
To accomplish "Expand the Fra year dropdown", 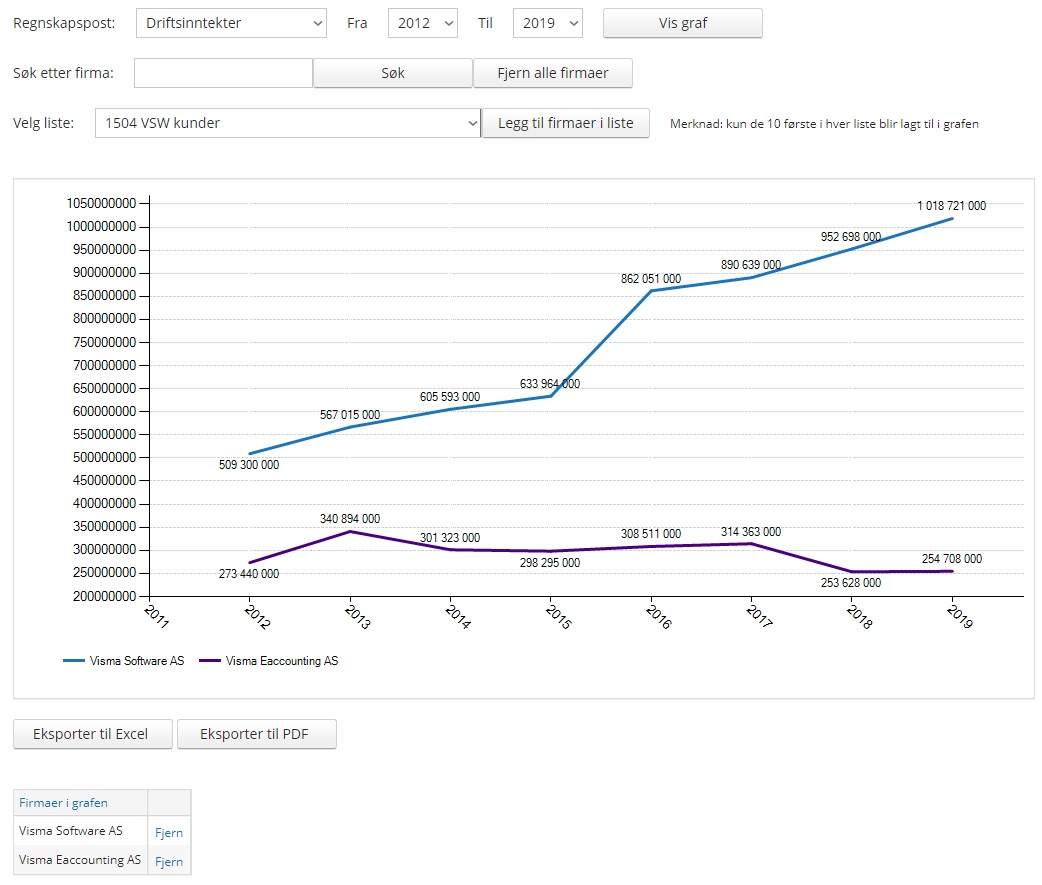I will click(x=422, y=23).
